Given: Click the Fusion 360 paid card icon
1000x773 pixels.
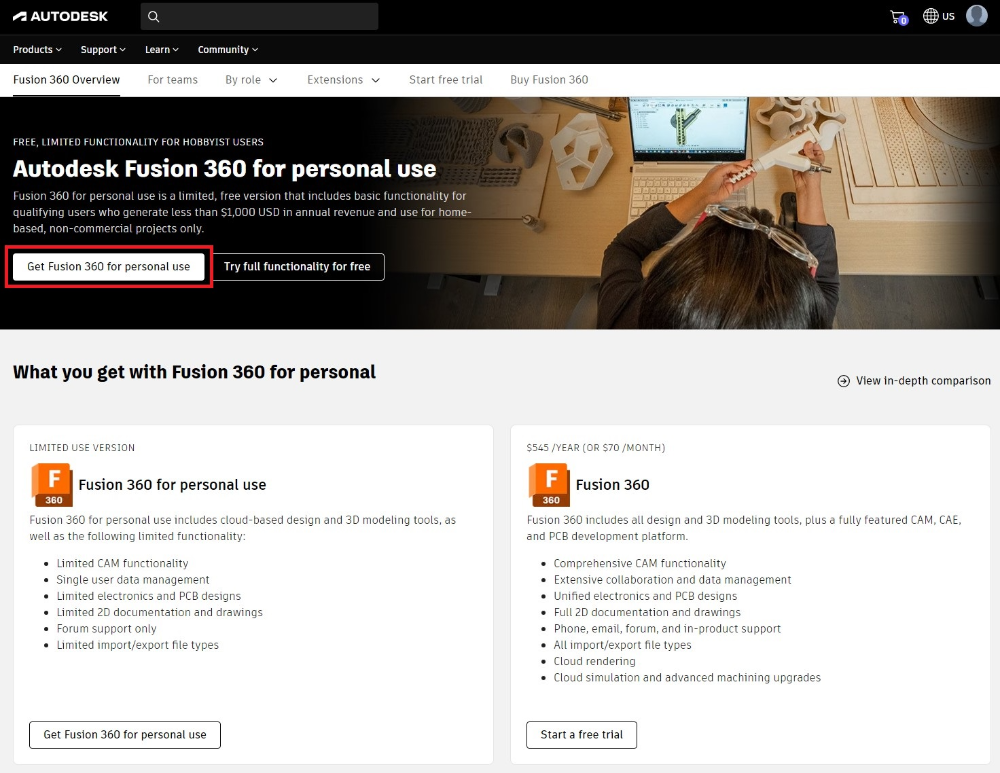Looking at the screenshot, I should 548,485.
